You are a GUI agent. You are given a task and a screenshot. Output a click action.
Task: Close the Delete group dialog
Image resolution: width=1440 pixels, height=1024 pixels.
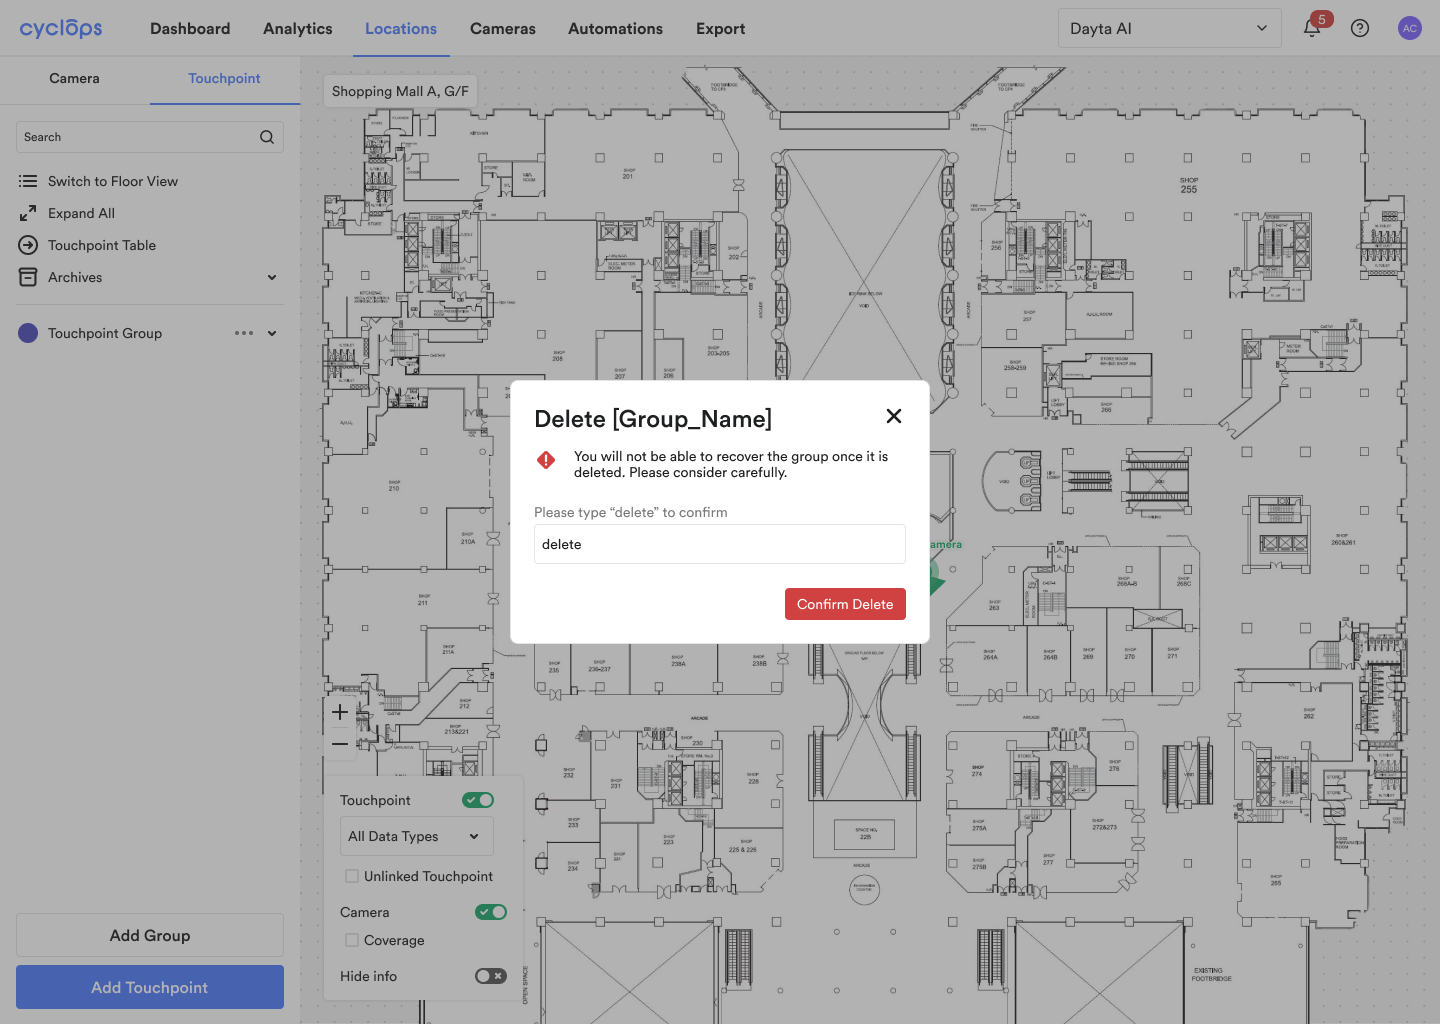coord(894,416)
